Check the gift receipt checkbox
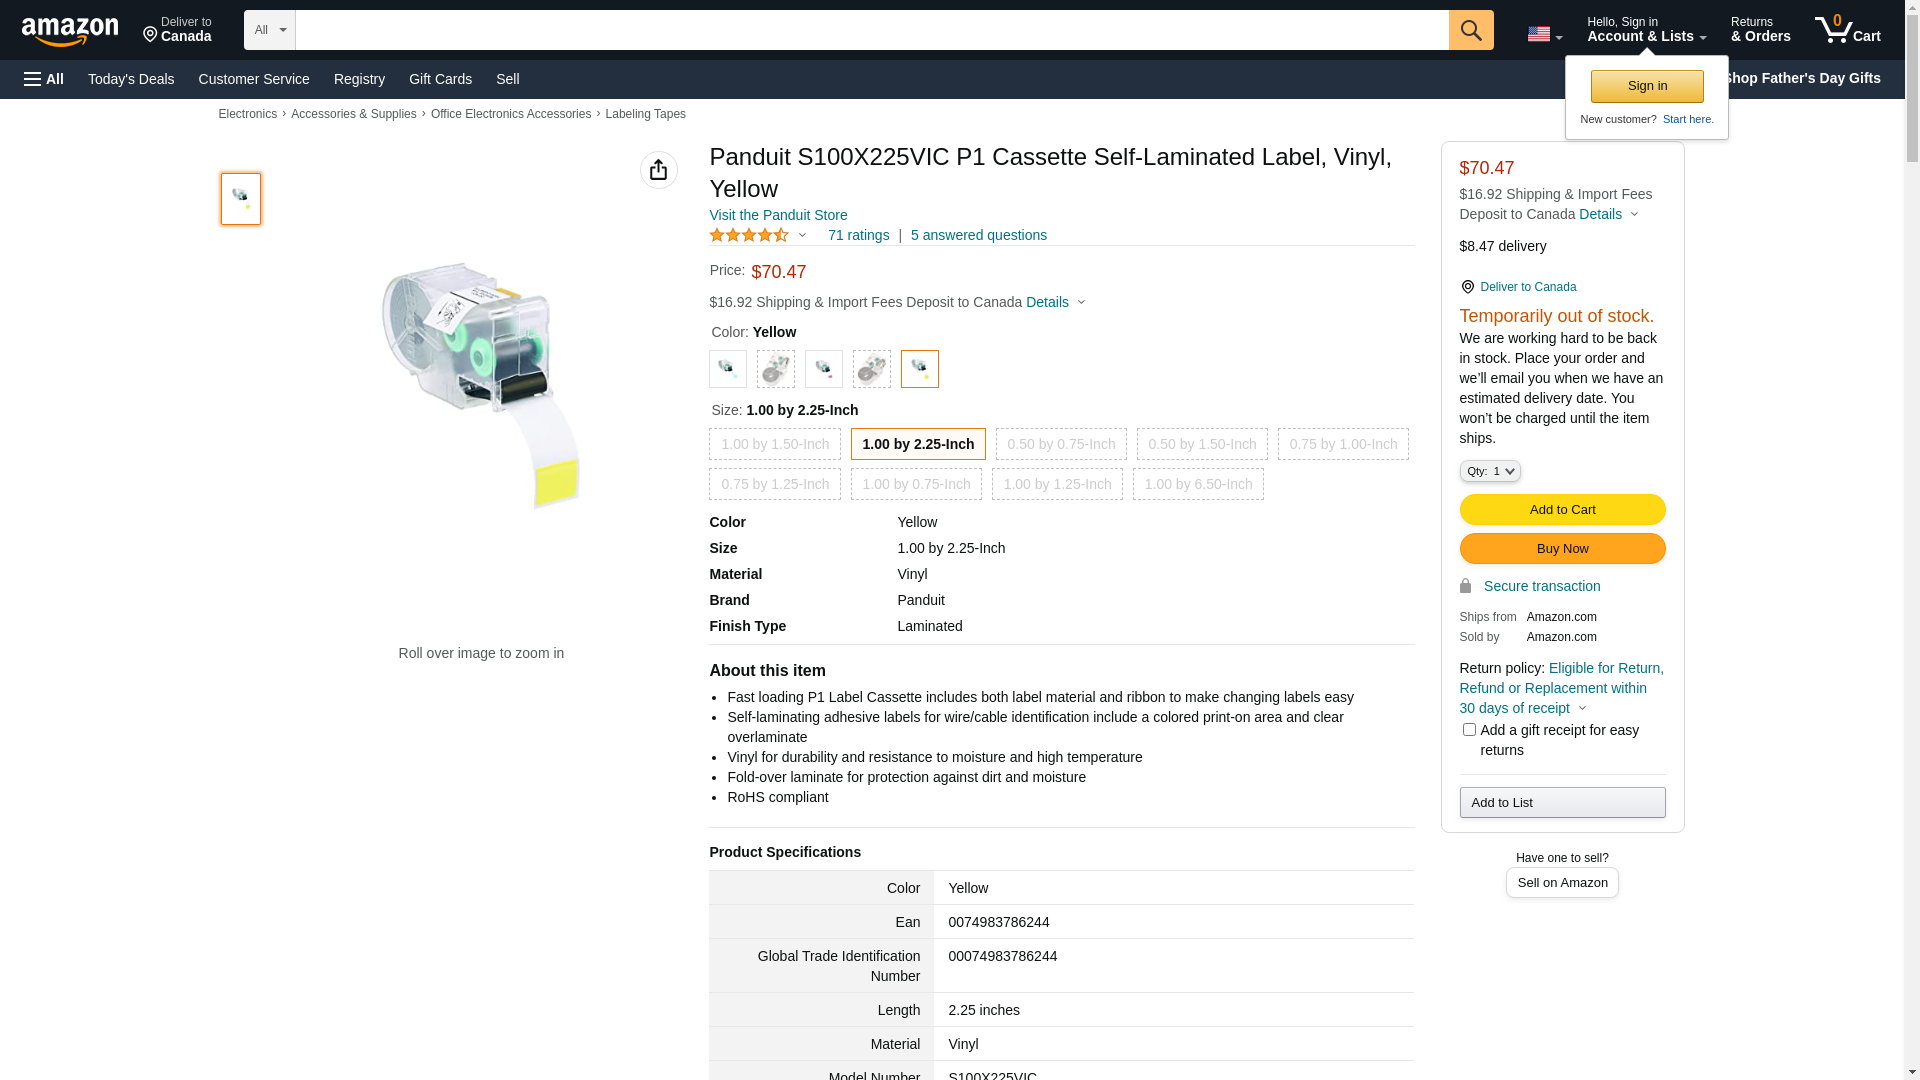Screen dimensions: 1920x1080 [1469, 730]
